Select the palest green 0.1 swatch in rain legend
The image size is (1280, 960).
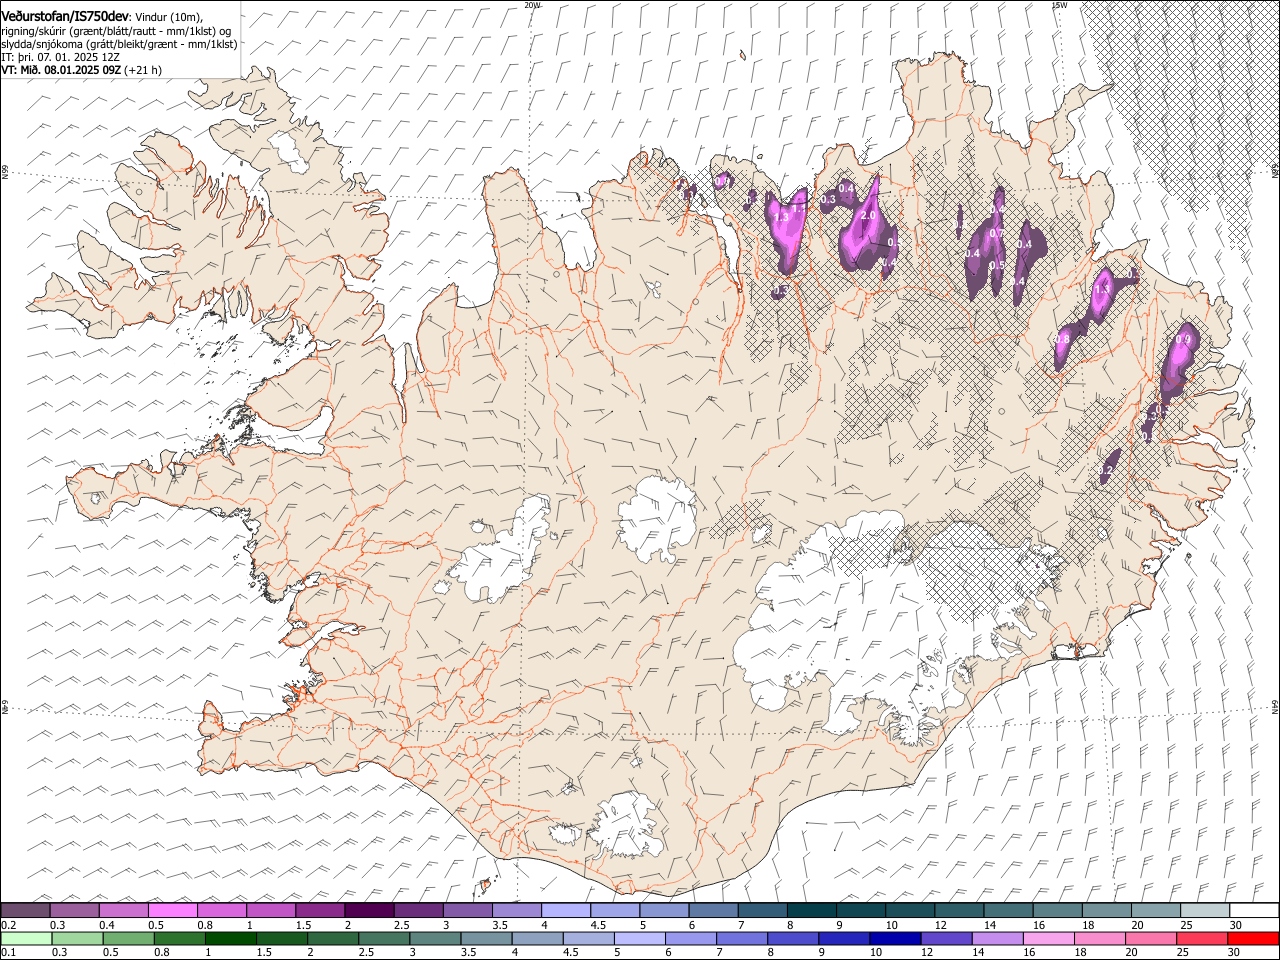[26, 938]
